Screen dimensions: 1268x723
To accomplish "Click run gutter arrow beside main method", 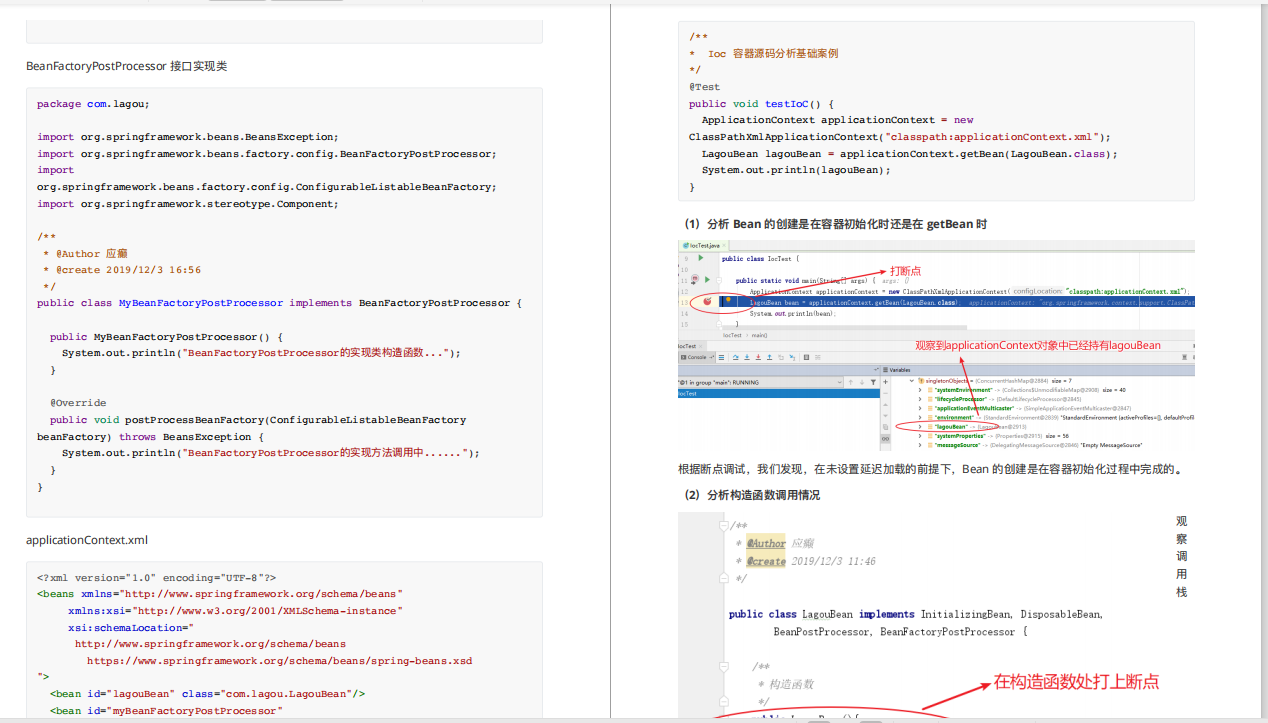I will click(707, 280).
